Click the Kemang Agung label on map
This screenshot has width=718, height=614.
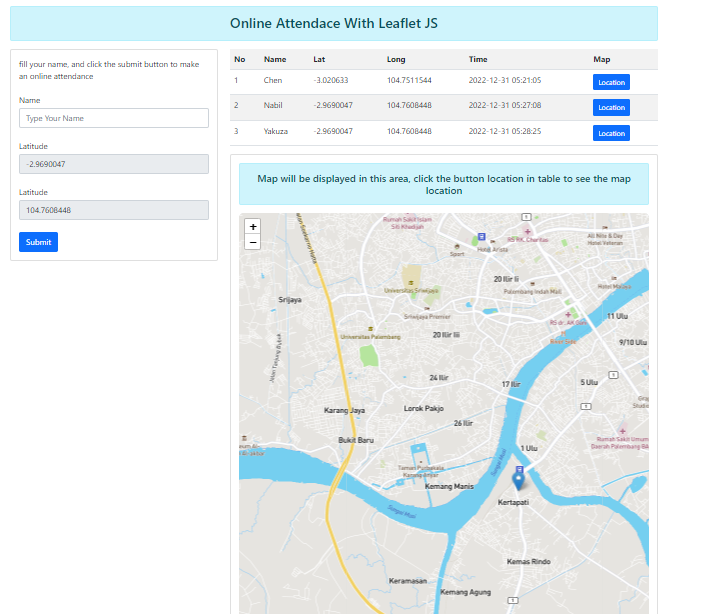point(466,592)
